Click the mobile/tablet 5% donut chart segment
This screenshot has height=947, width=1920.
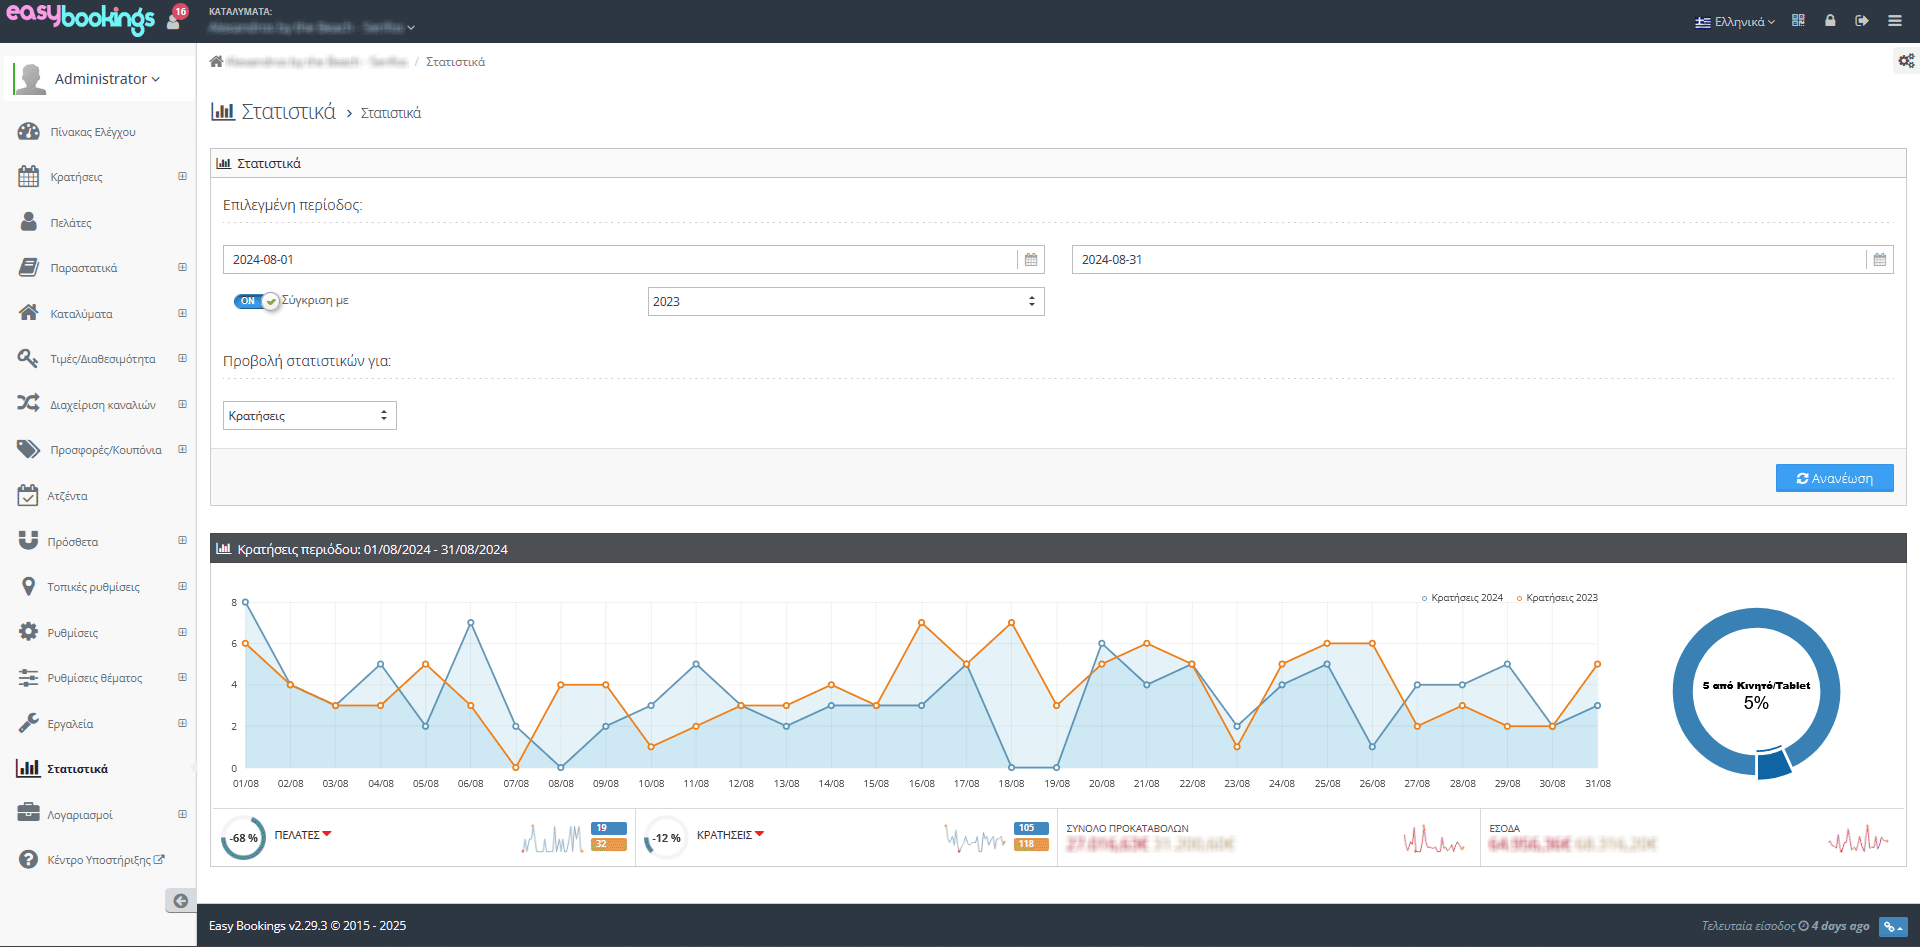1774,763
